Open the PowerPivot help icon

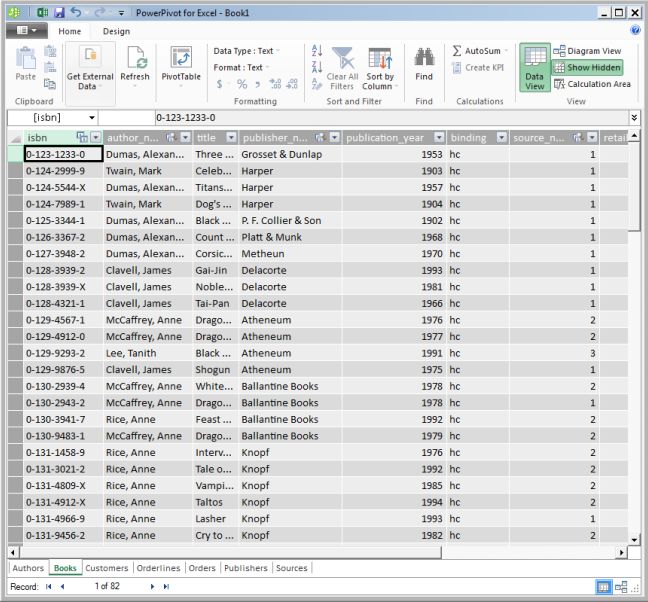(x=635, y=31)
